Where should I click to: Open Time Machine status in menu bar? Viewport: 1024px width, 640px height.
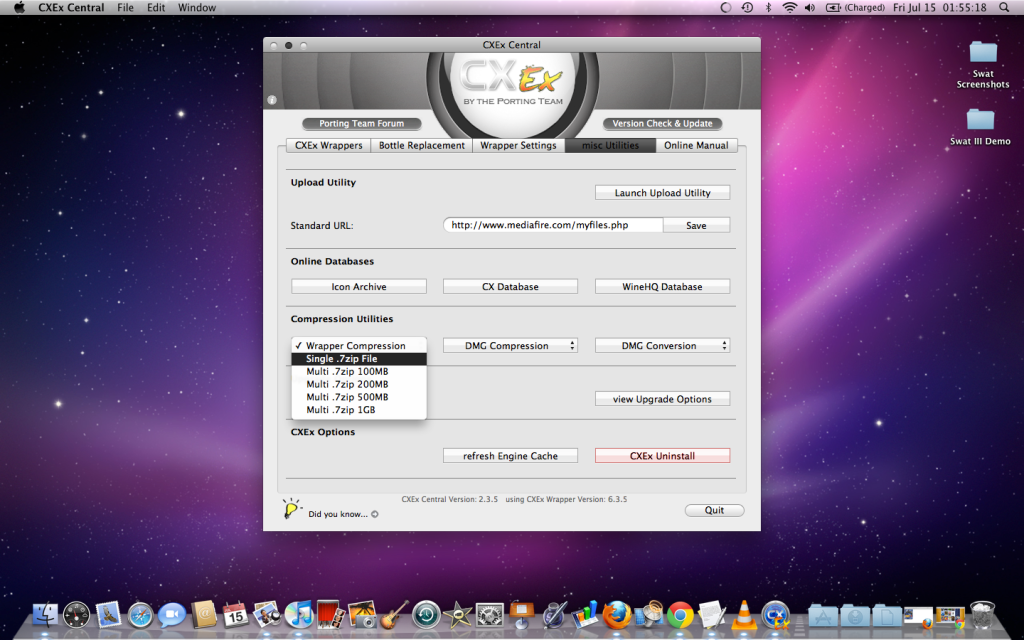[747, 8]
